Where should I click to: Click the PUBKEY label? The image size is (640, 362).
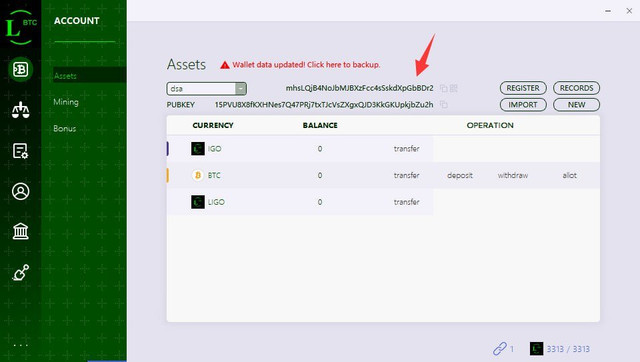[x=180, y=105]
